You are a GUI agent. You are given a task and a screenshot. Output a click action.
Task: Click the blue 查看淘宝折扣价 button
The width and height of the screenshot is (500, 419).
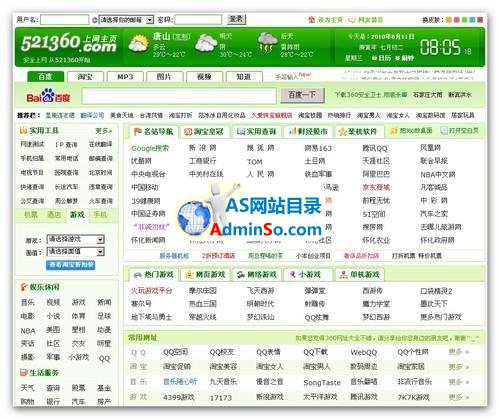tap(71, 265)
